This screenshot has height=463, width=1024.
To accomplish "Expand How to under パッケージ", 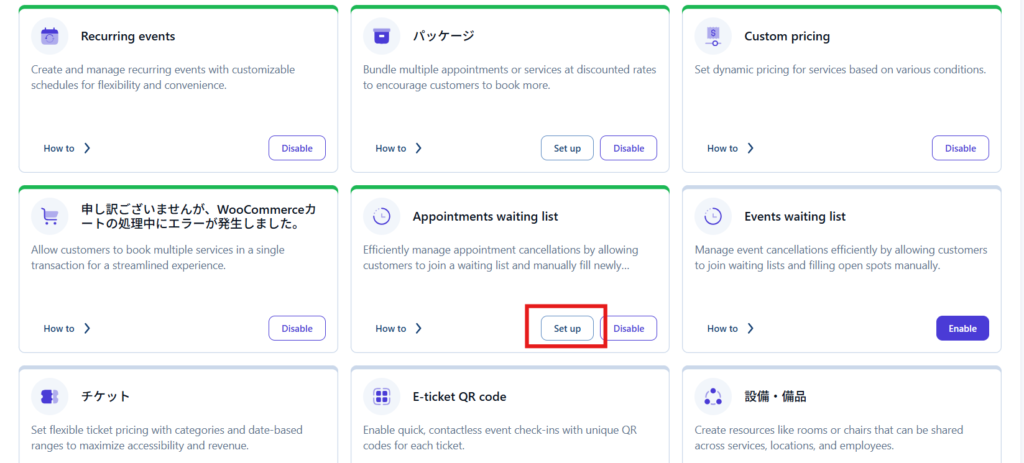I will click(x=399, y=148).
